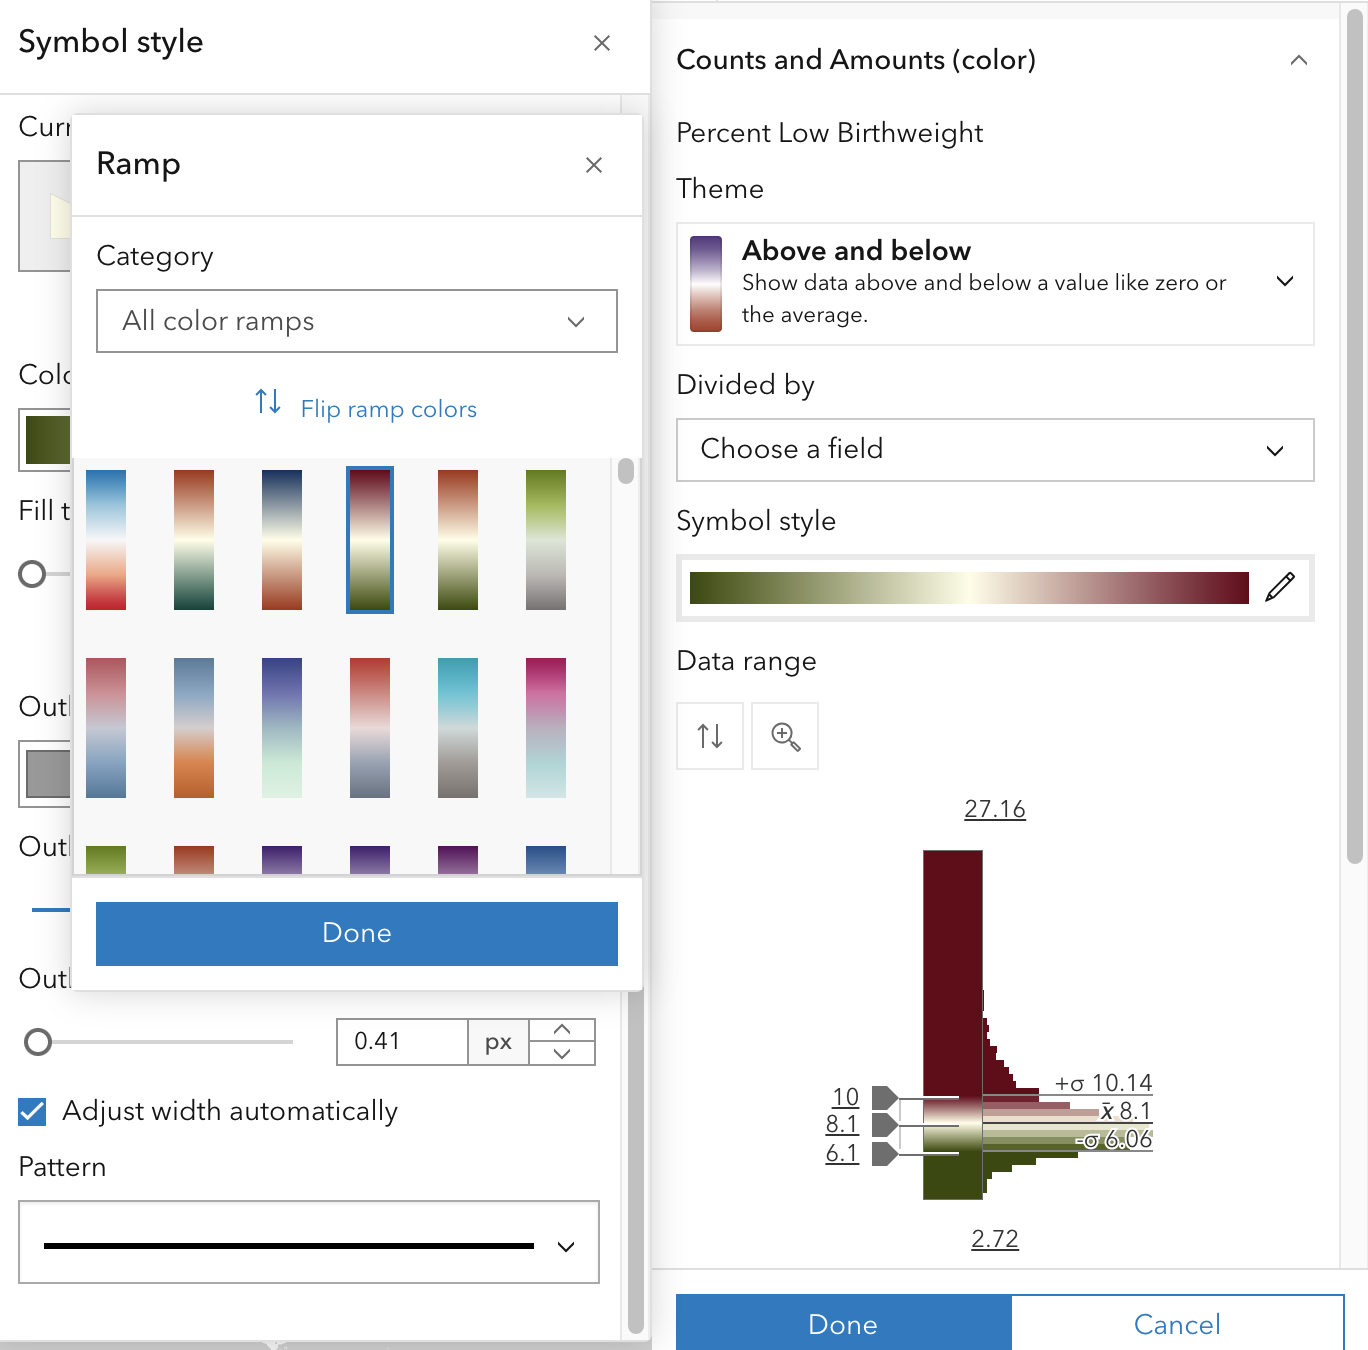Confirm ramp choice with the Done button

pyautogui.click(x=356, y=933)
